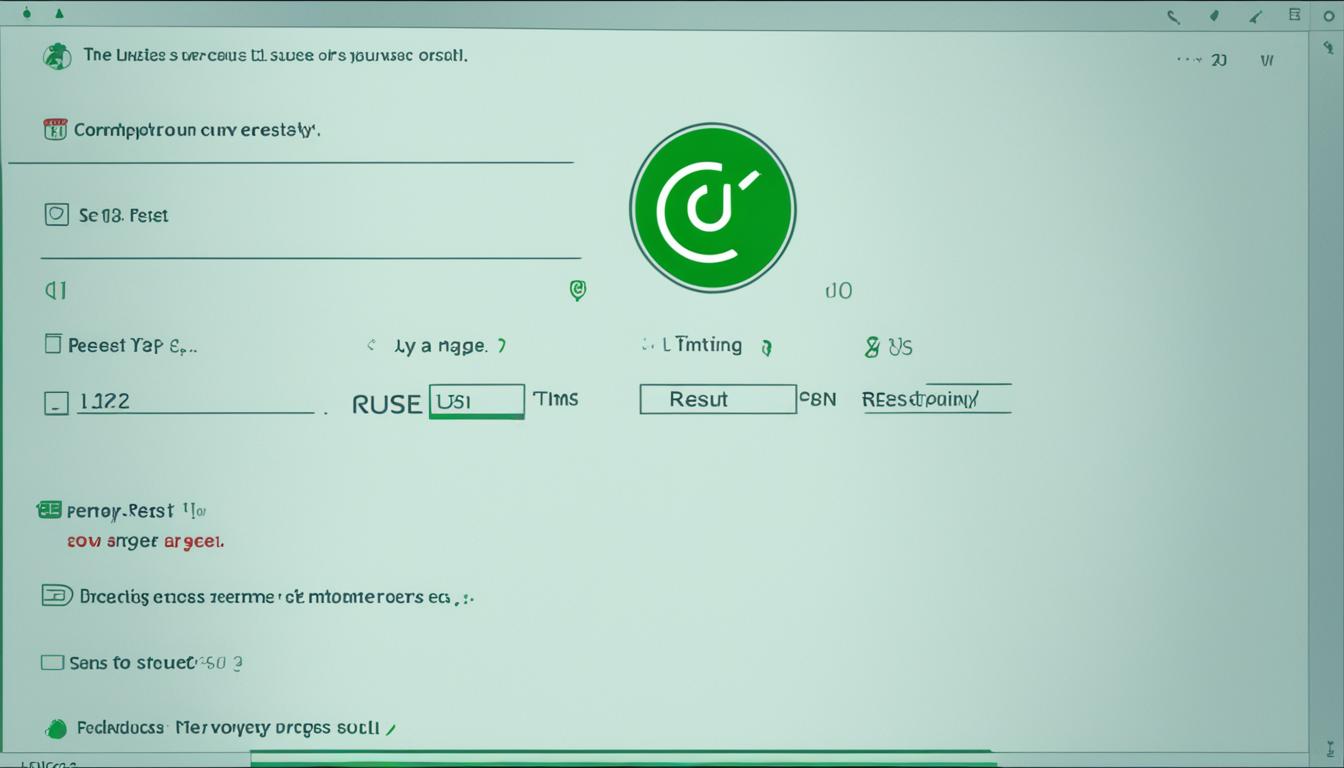Click the 'd1' marker on the left
The image size is (1344, 768).
pyautogui.click(x=56, y=290)
